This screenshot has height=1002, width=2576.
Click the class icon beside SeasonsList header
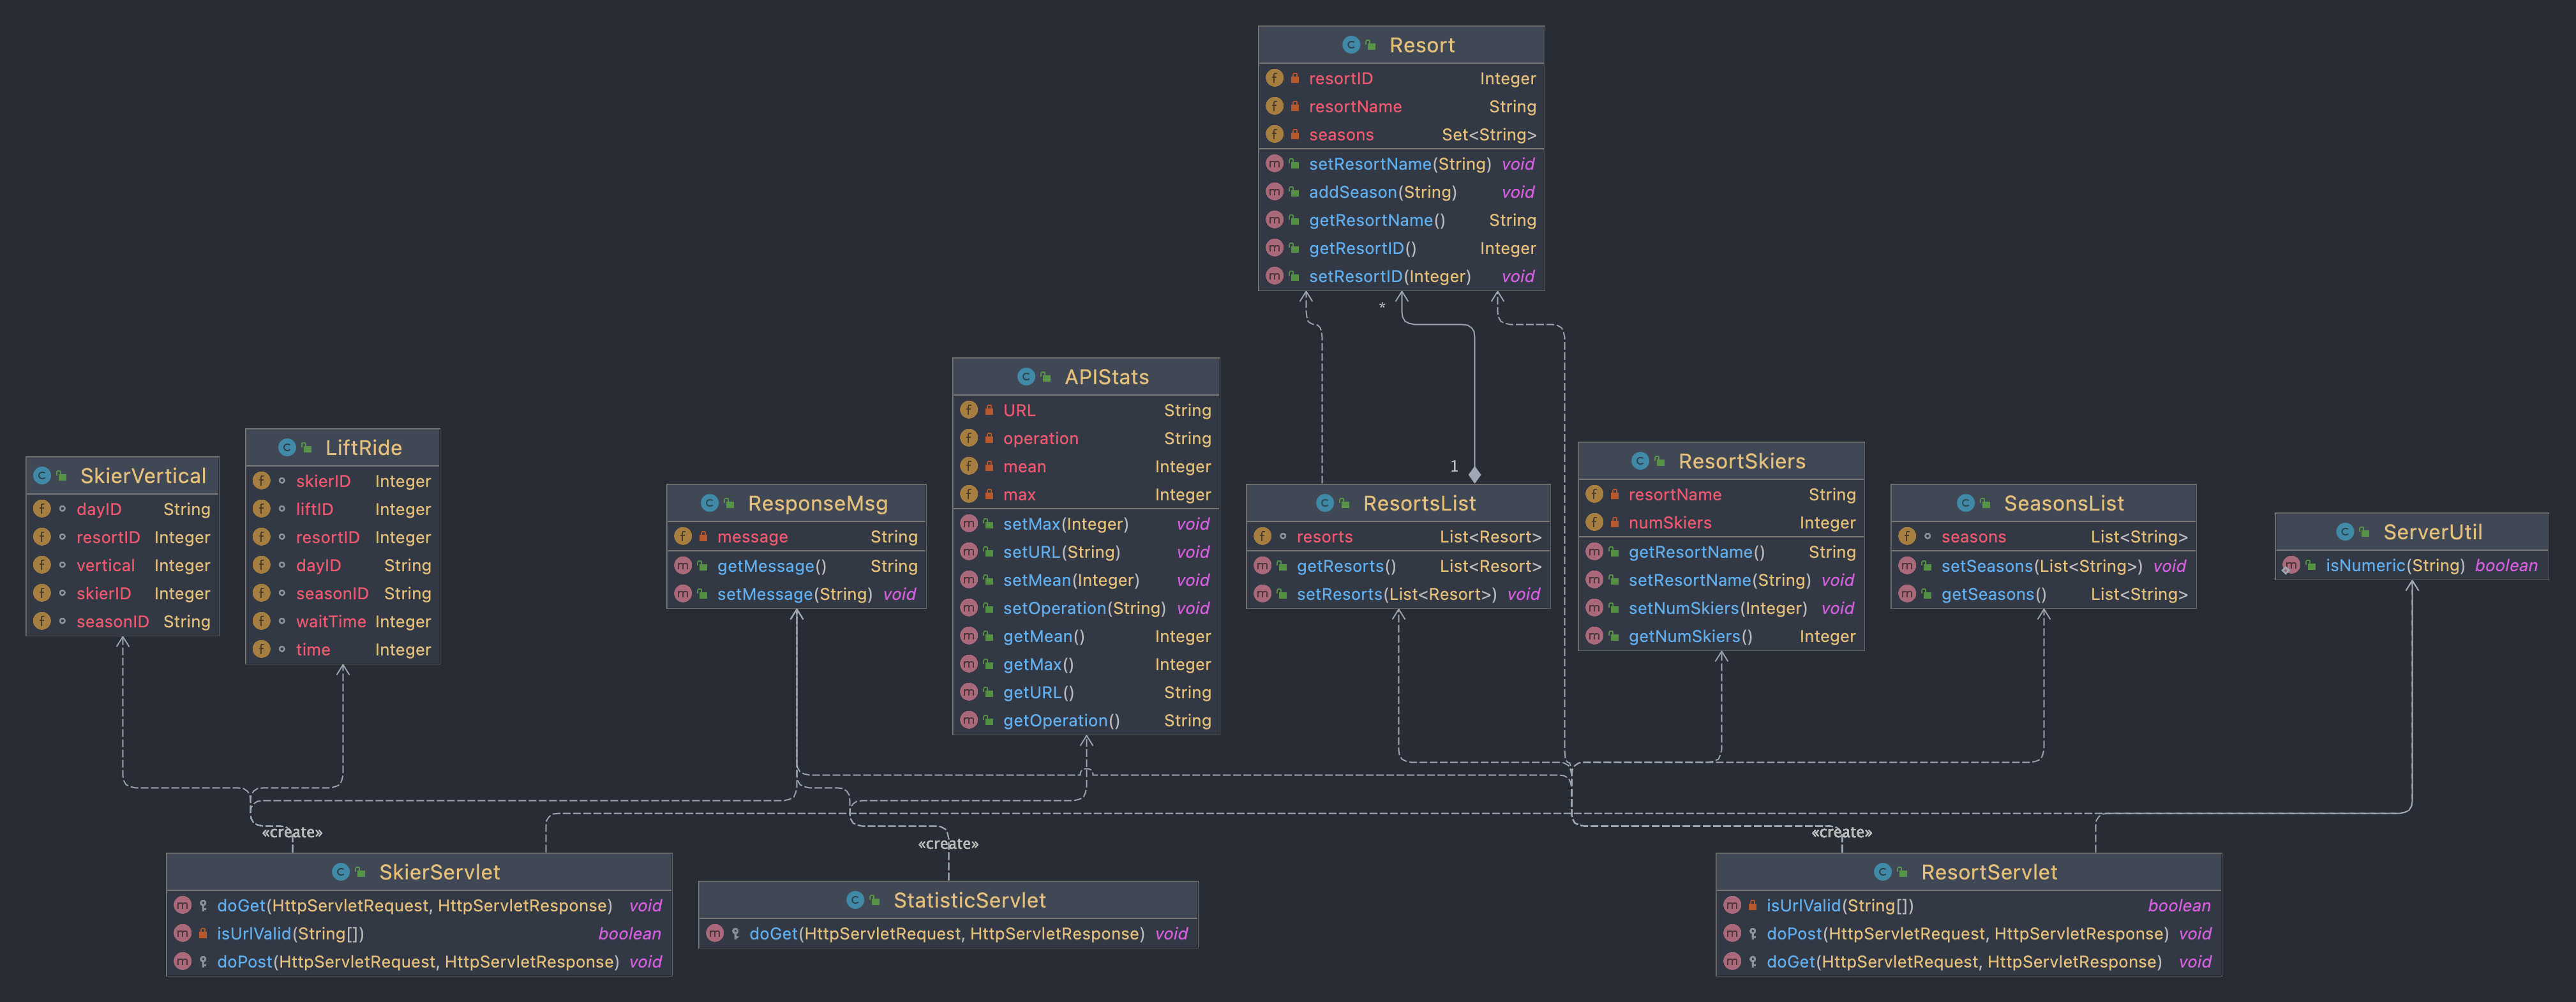(x=1965, y=503)
